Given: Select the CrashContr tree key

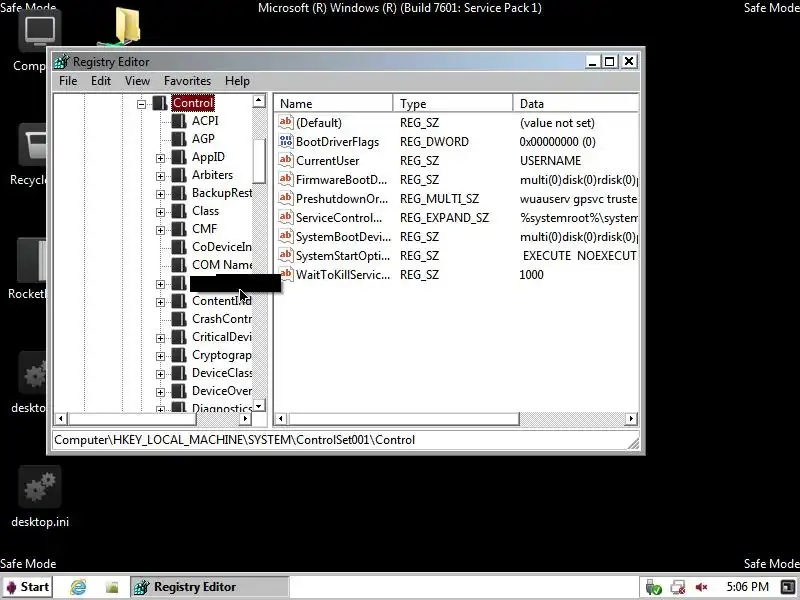Looking at the screenshot, I should click(x=221, y=319).
